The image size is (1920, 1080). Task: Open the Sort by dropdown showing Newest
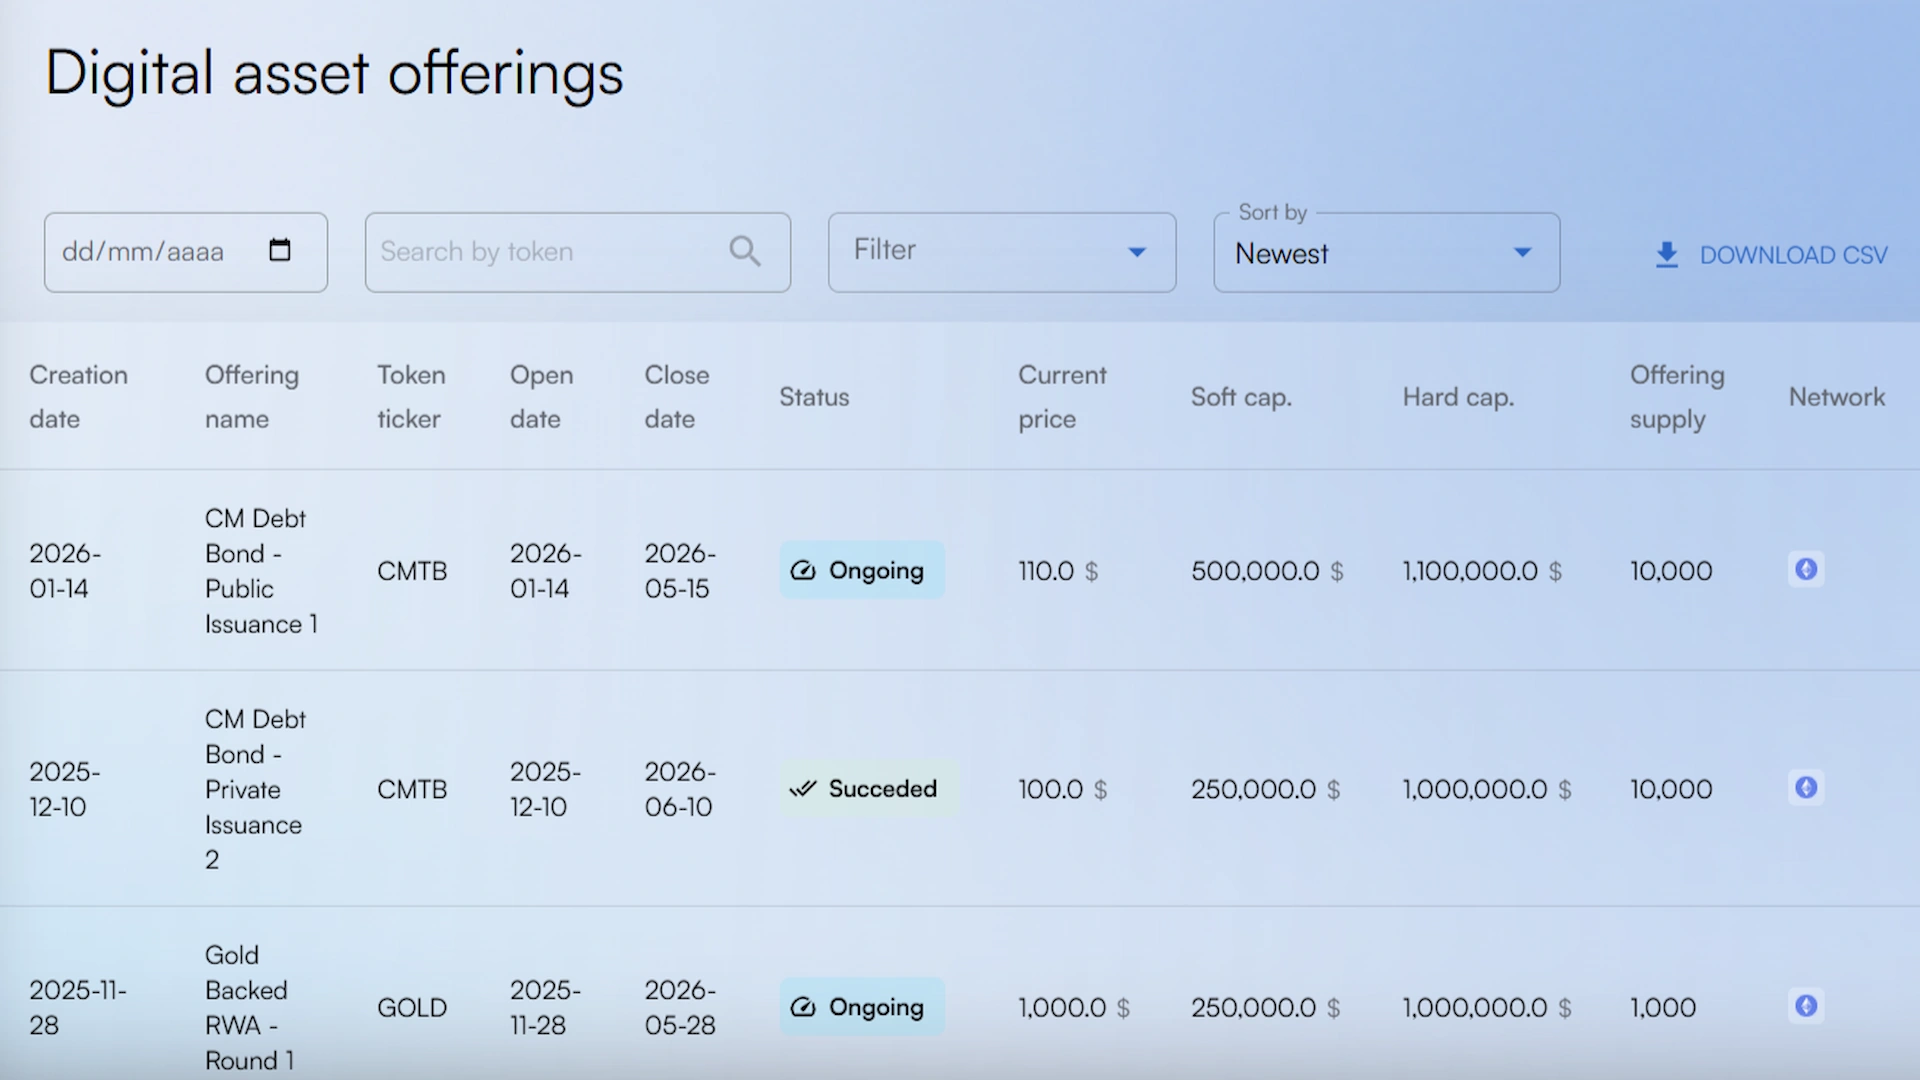coord(1385,253)
